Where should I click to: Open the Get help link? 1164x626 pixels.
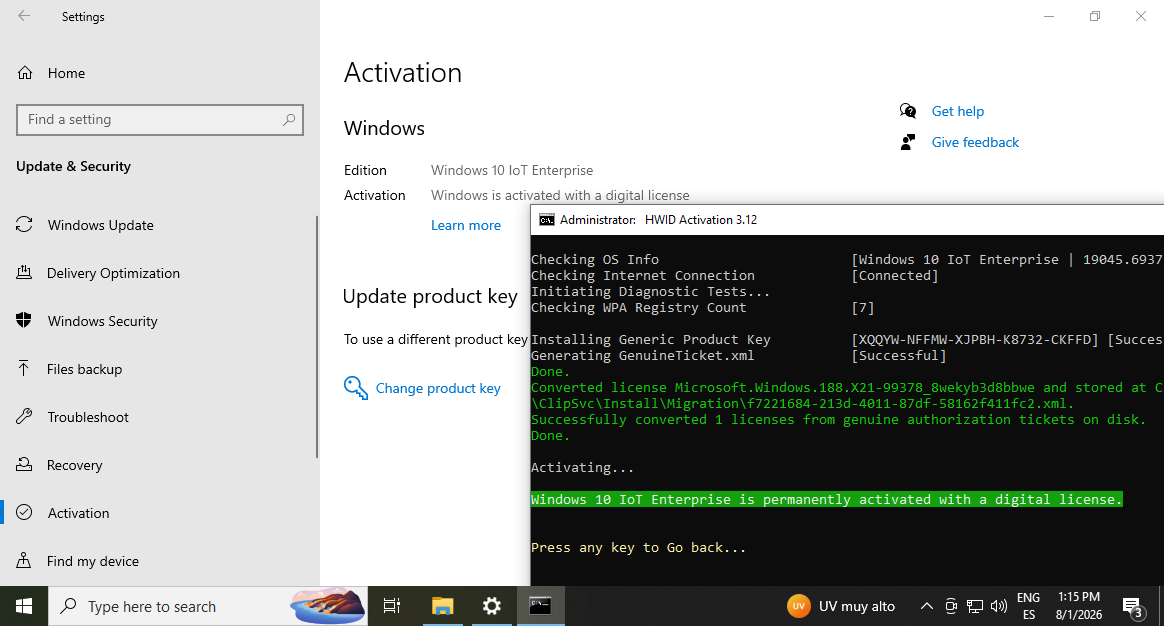[958, 111]
